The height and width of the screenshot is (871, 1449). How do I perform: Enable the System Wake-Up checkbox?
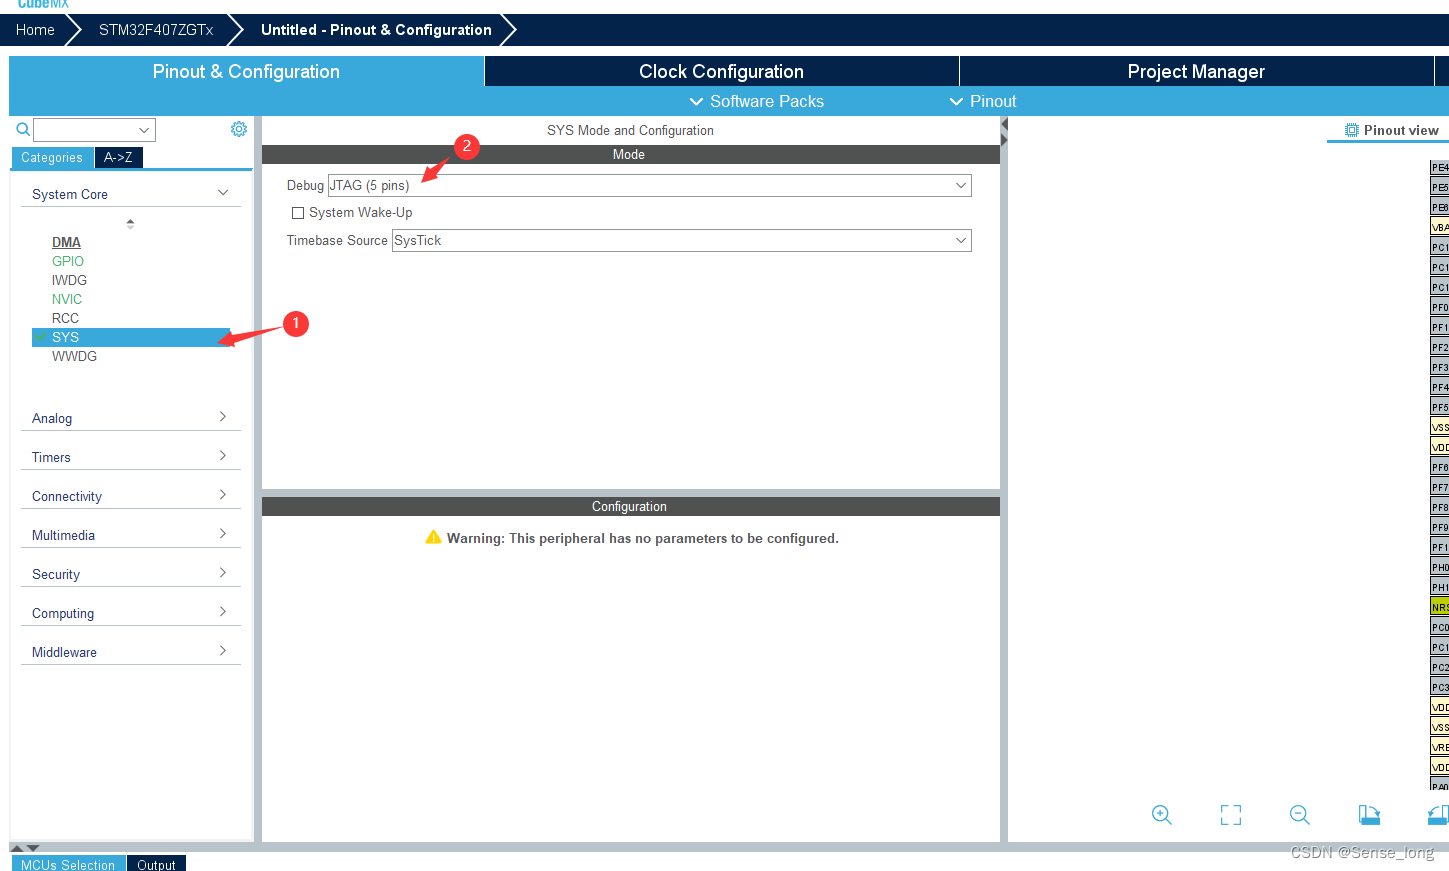pyautogui.click(x=298, y=213)
